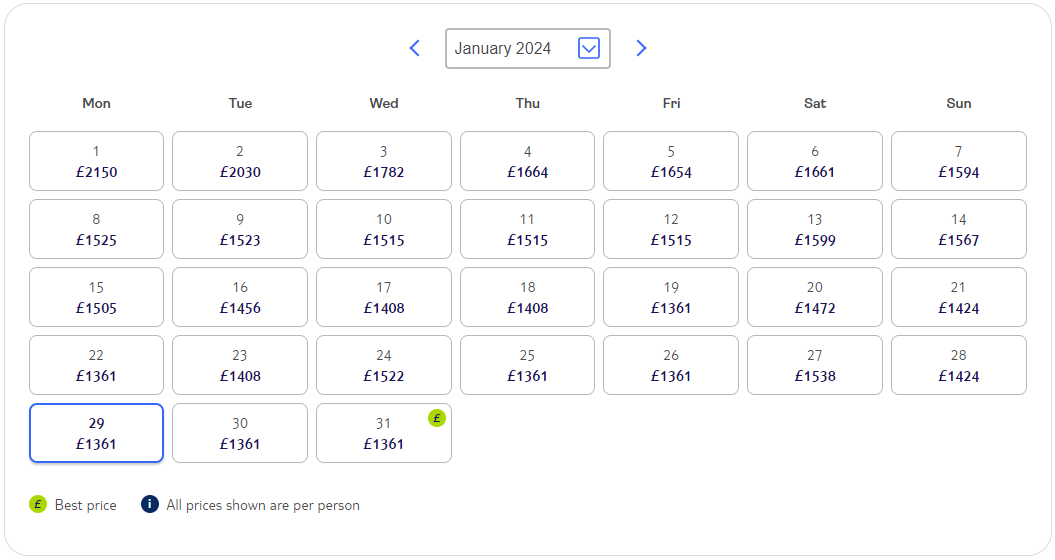Choose 28 January at £1424

pos(959,365)
